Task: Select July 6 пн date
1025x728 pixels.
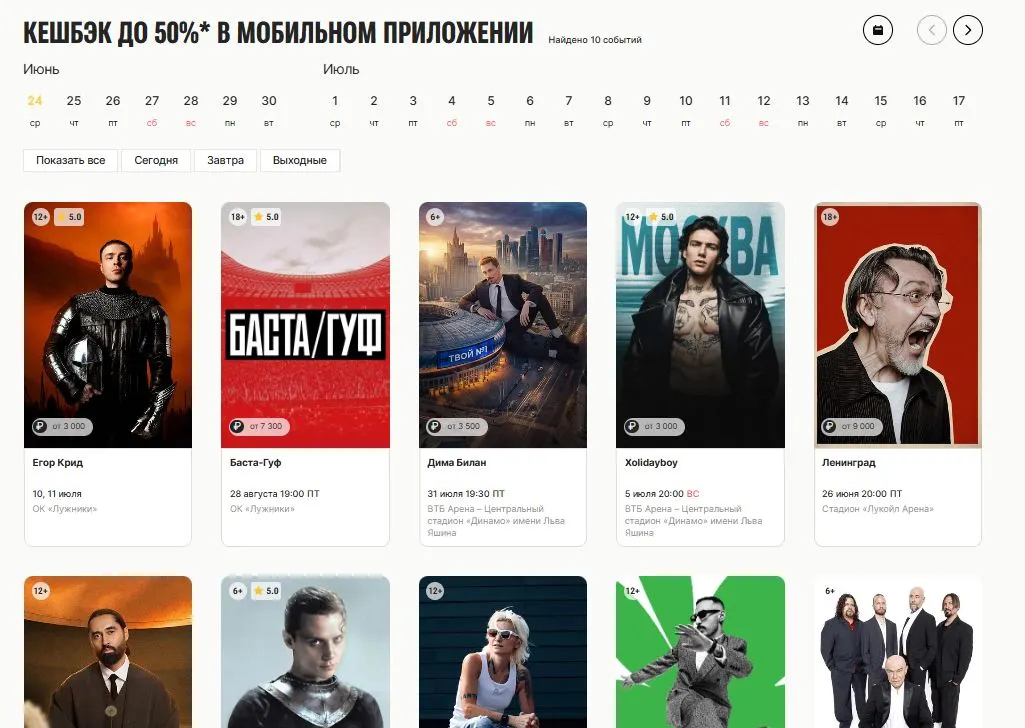Action: tap(530, 110)
